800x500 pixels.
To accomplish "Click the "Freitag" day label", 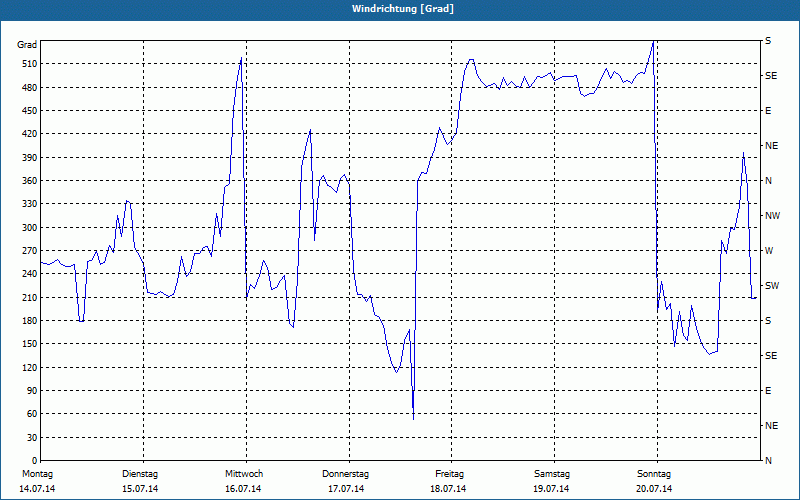I will pyautogui.click(x=449, y=474).
